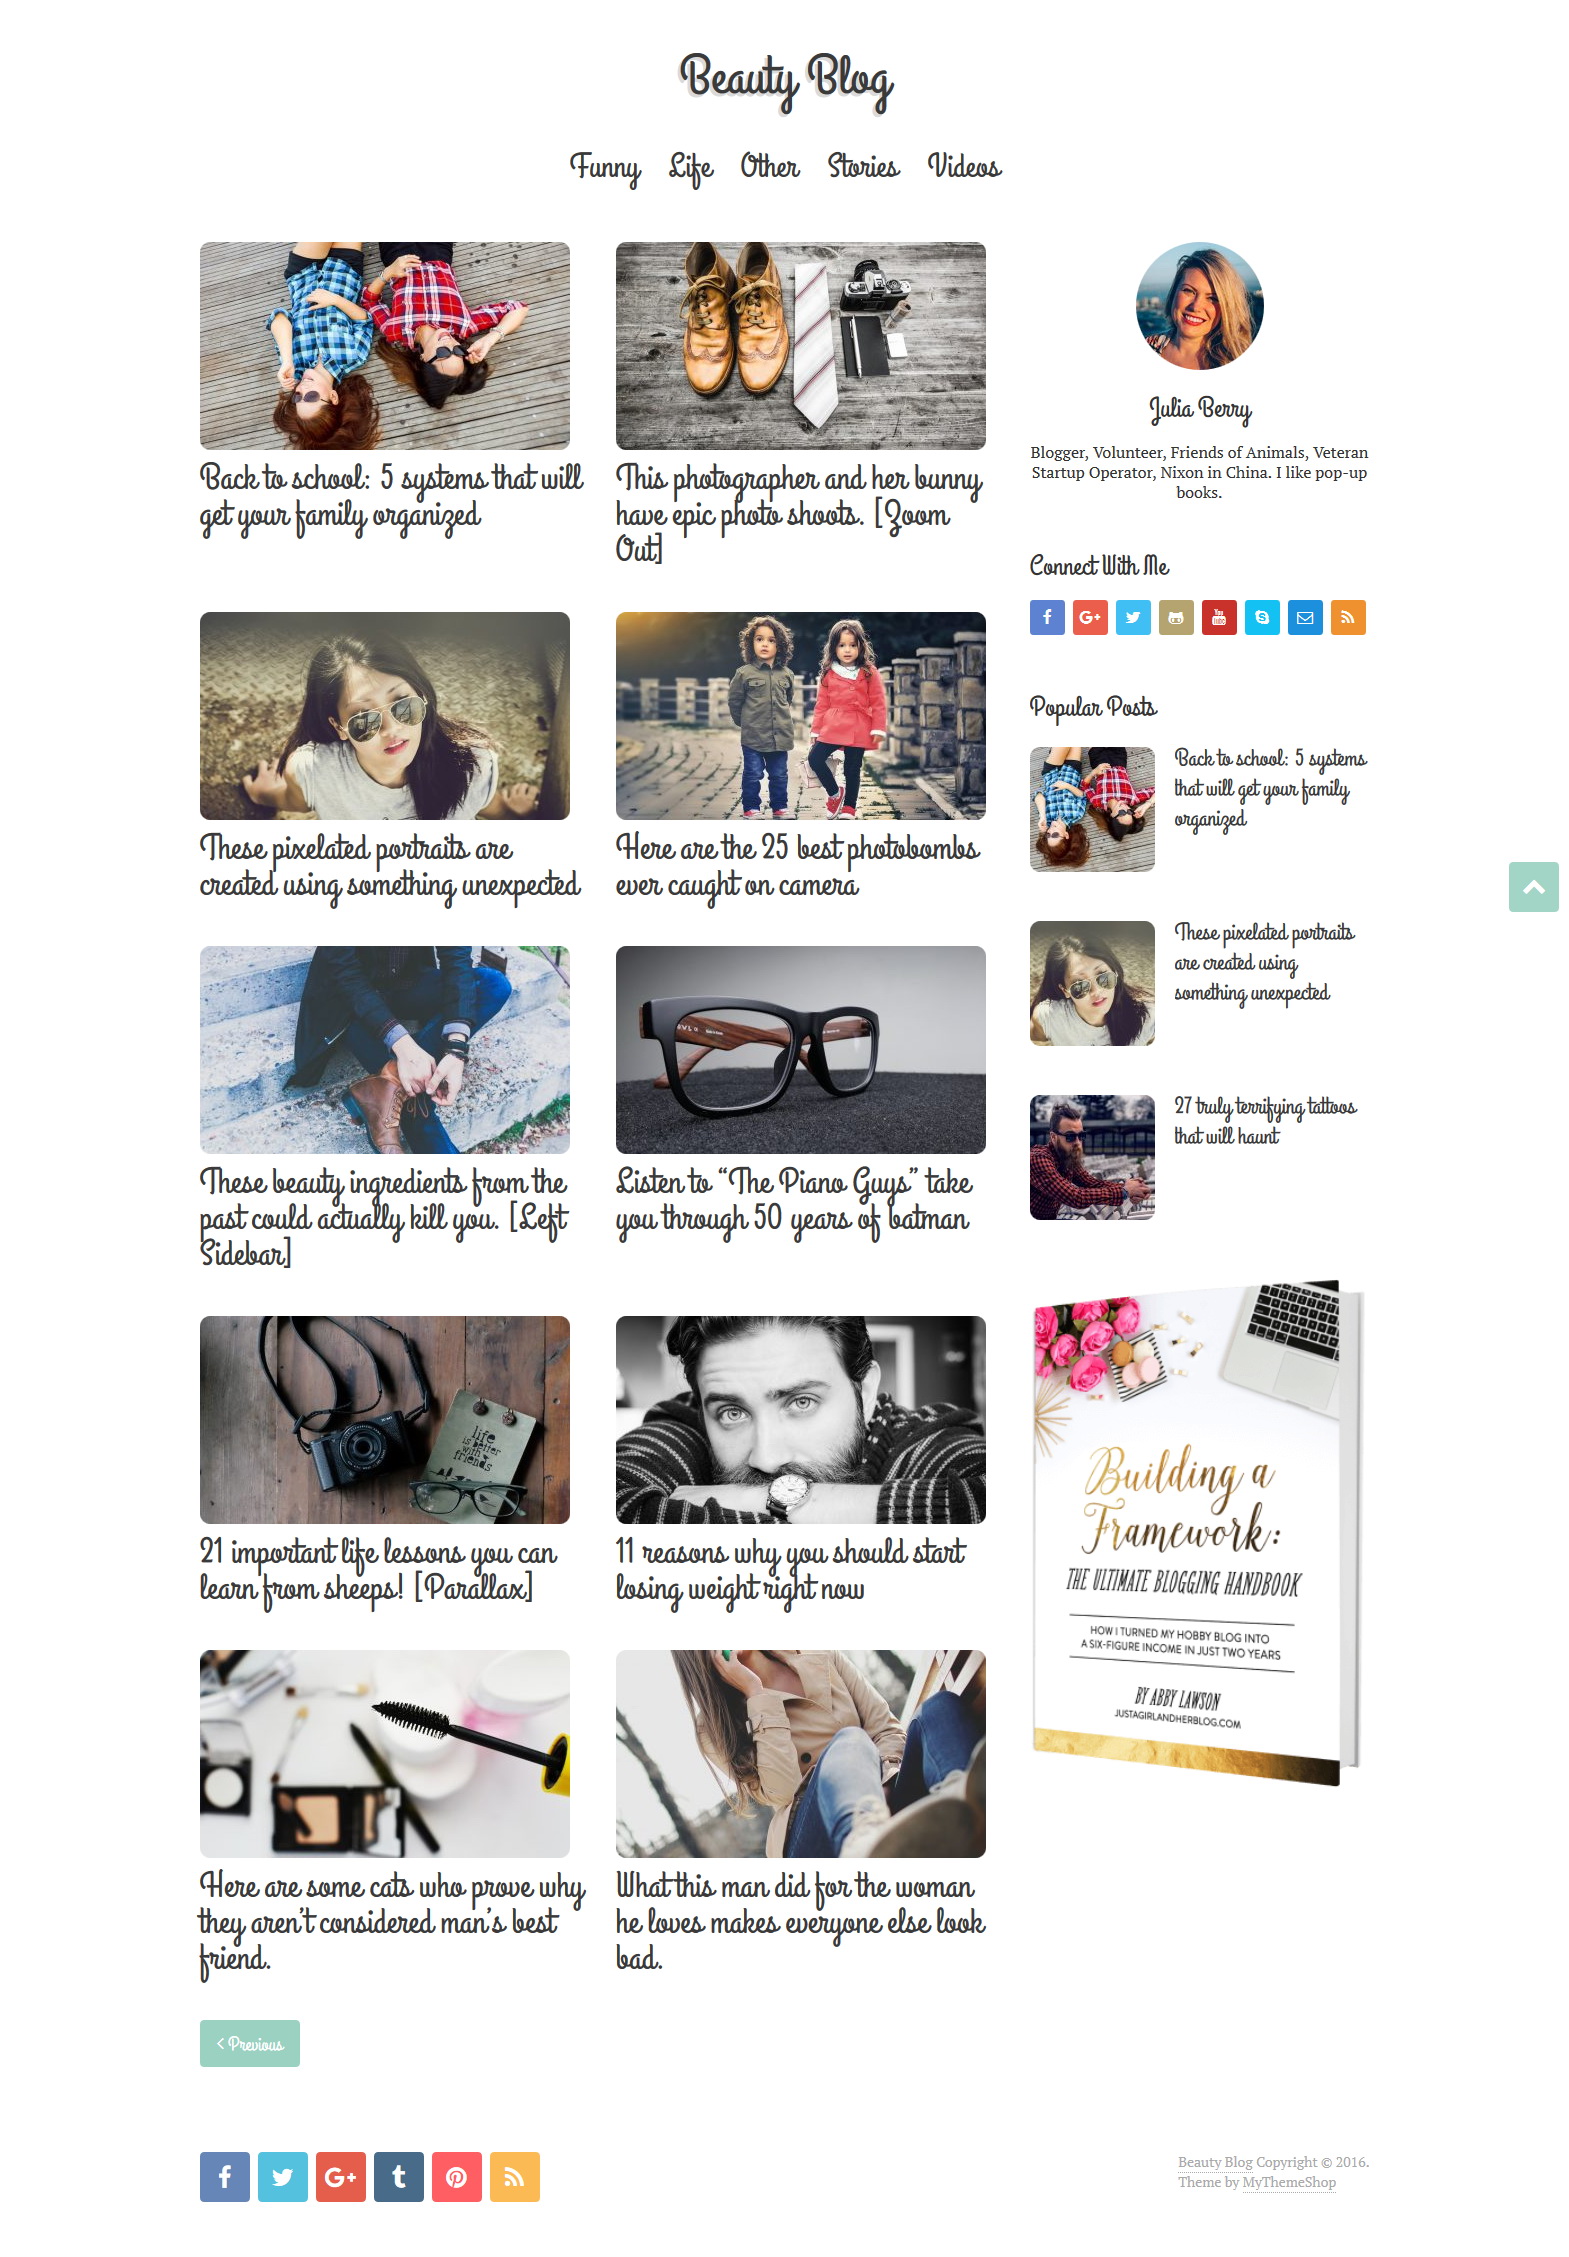Open the Facebook icon under Connect With Me
The width and height of the screenshot is (1569, 2257).
click(1047, 617)
